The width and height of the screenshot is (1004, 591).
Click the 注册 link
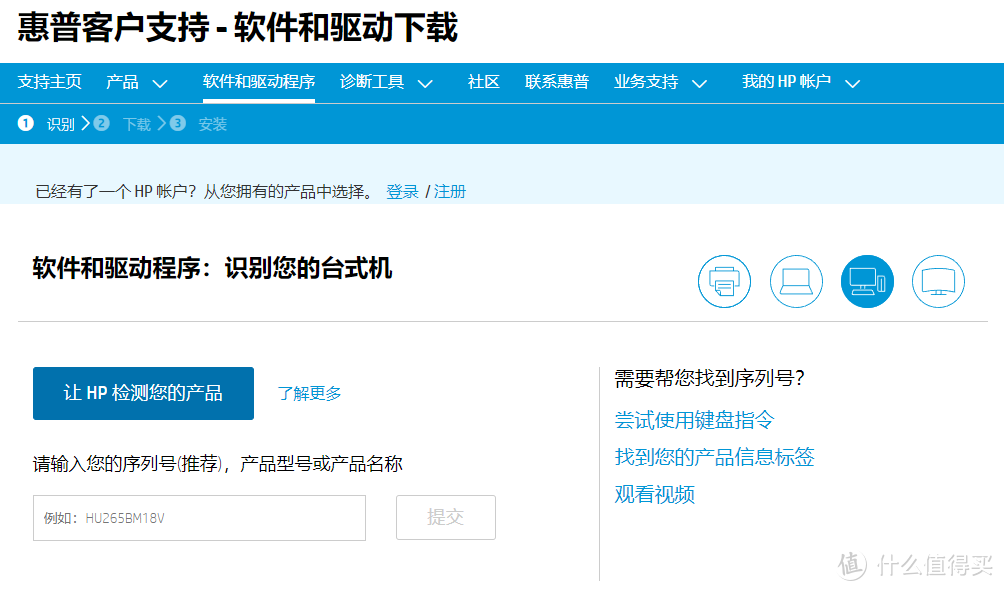click(x=450, y=191)
